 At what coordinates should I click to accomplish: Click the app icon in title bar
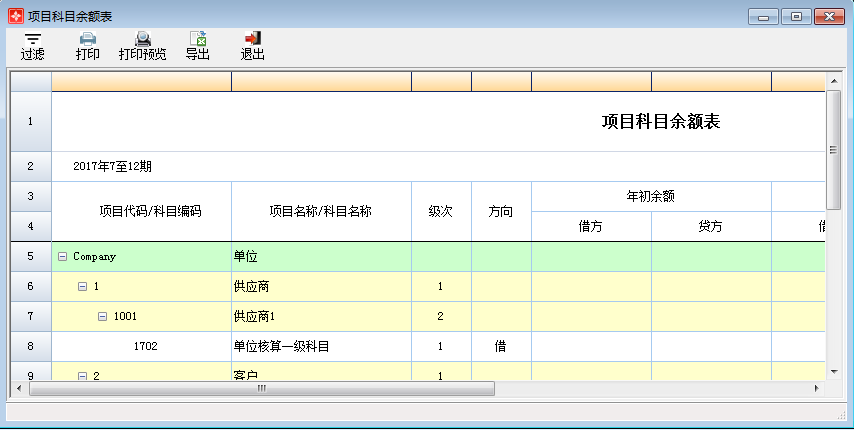point(15,16)
